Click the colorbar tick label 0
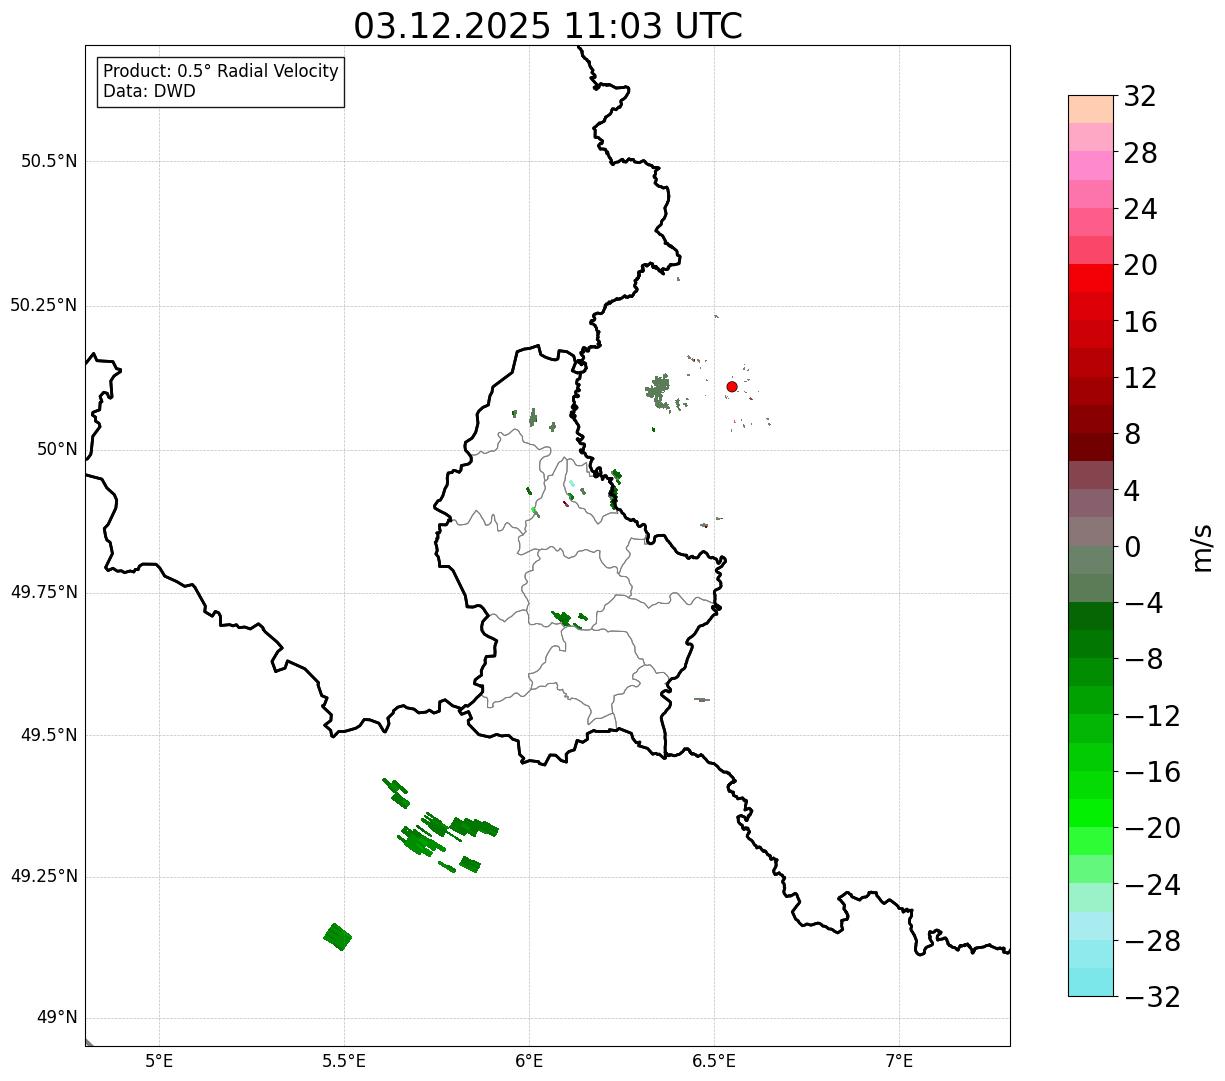The image size is (1225, 1081). tap(1132, 547)
